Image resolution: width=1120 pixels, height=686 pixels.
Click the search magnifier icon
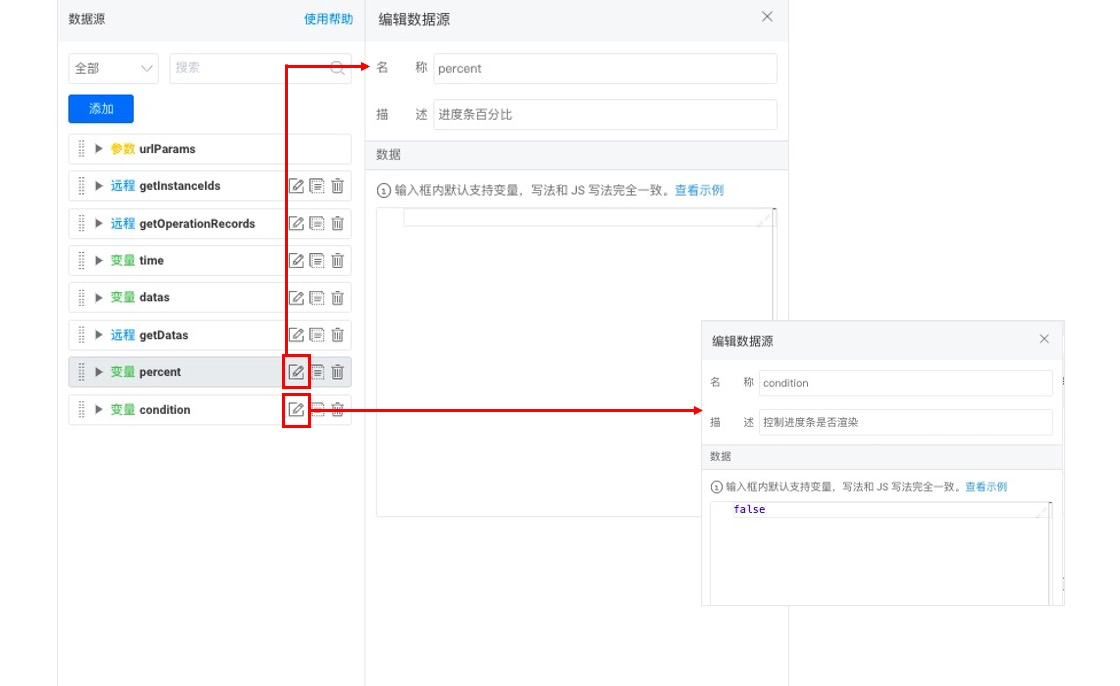pyautogui.click(x=337, y=69)
